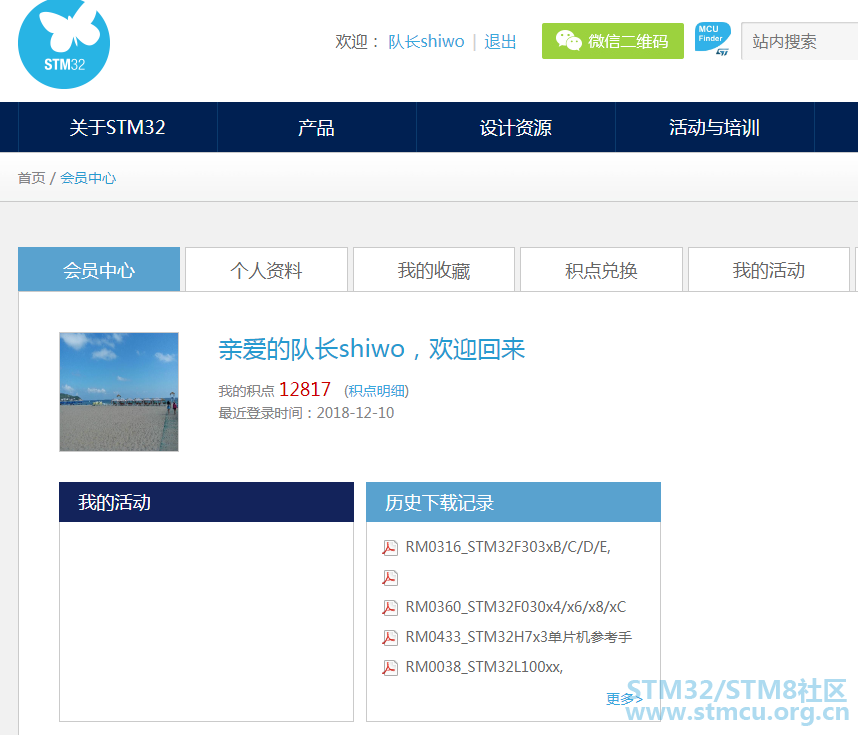Image resolution: width=858 pixels, height=735 pixels.
Task: Go to 首页 in the breadcrumb
Action: (31, 178)
